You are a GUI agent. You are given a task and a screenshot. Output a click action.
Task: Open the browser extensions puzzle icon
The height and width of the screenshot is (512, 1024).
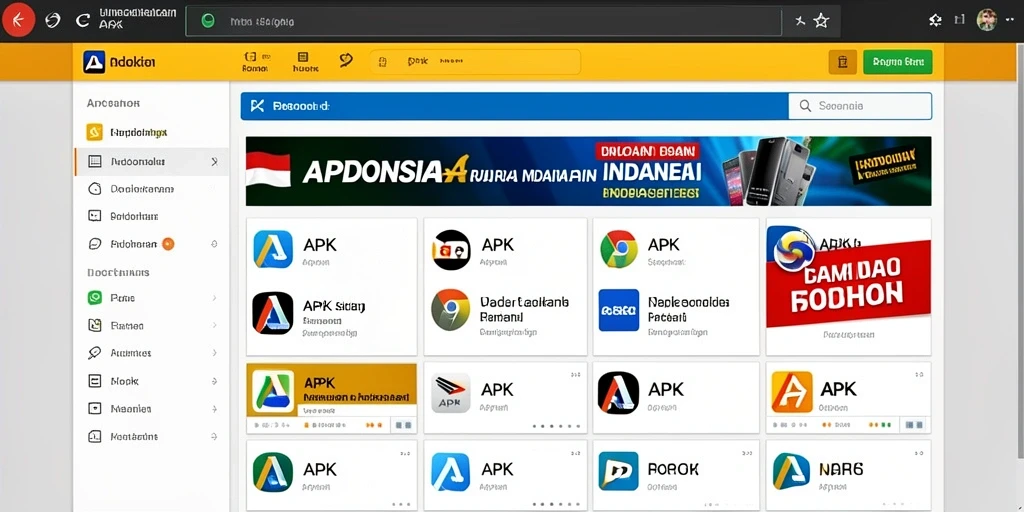pyautogui.click(x=935, y=20)
